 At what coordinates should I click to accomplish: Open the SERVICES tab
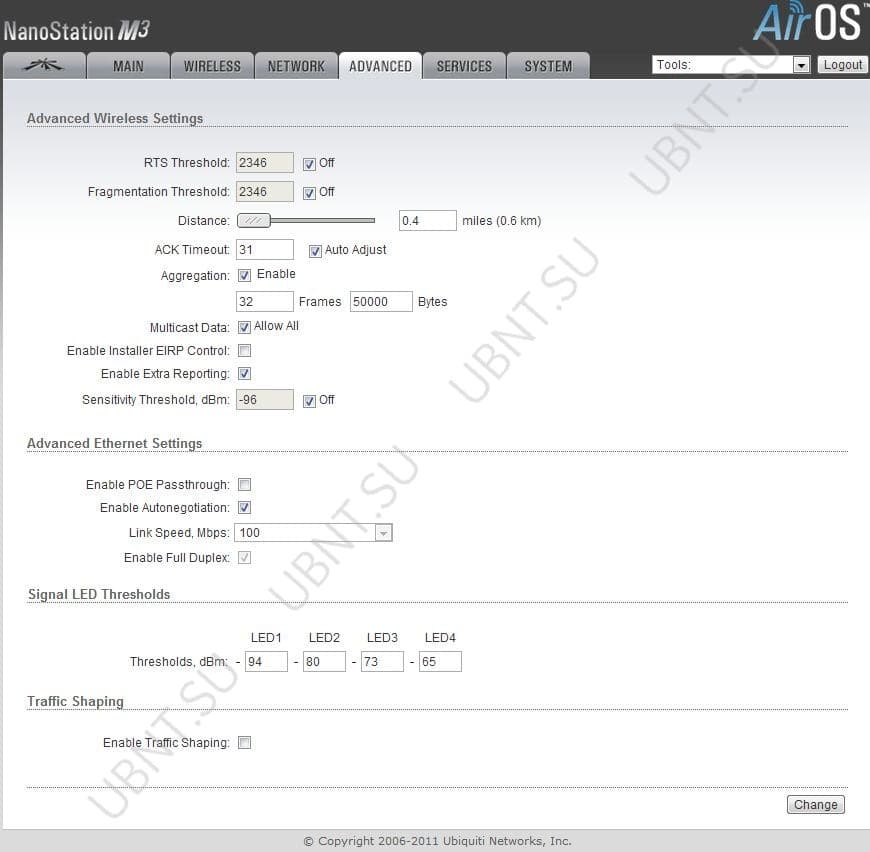pyautogui.click(x=464, y=66)
